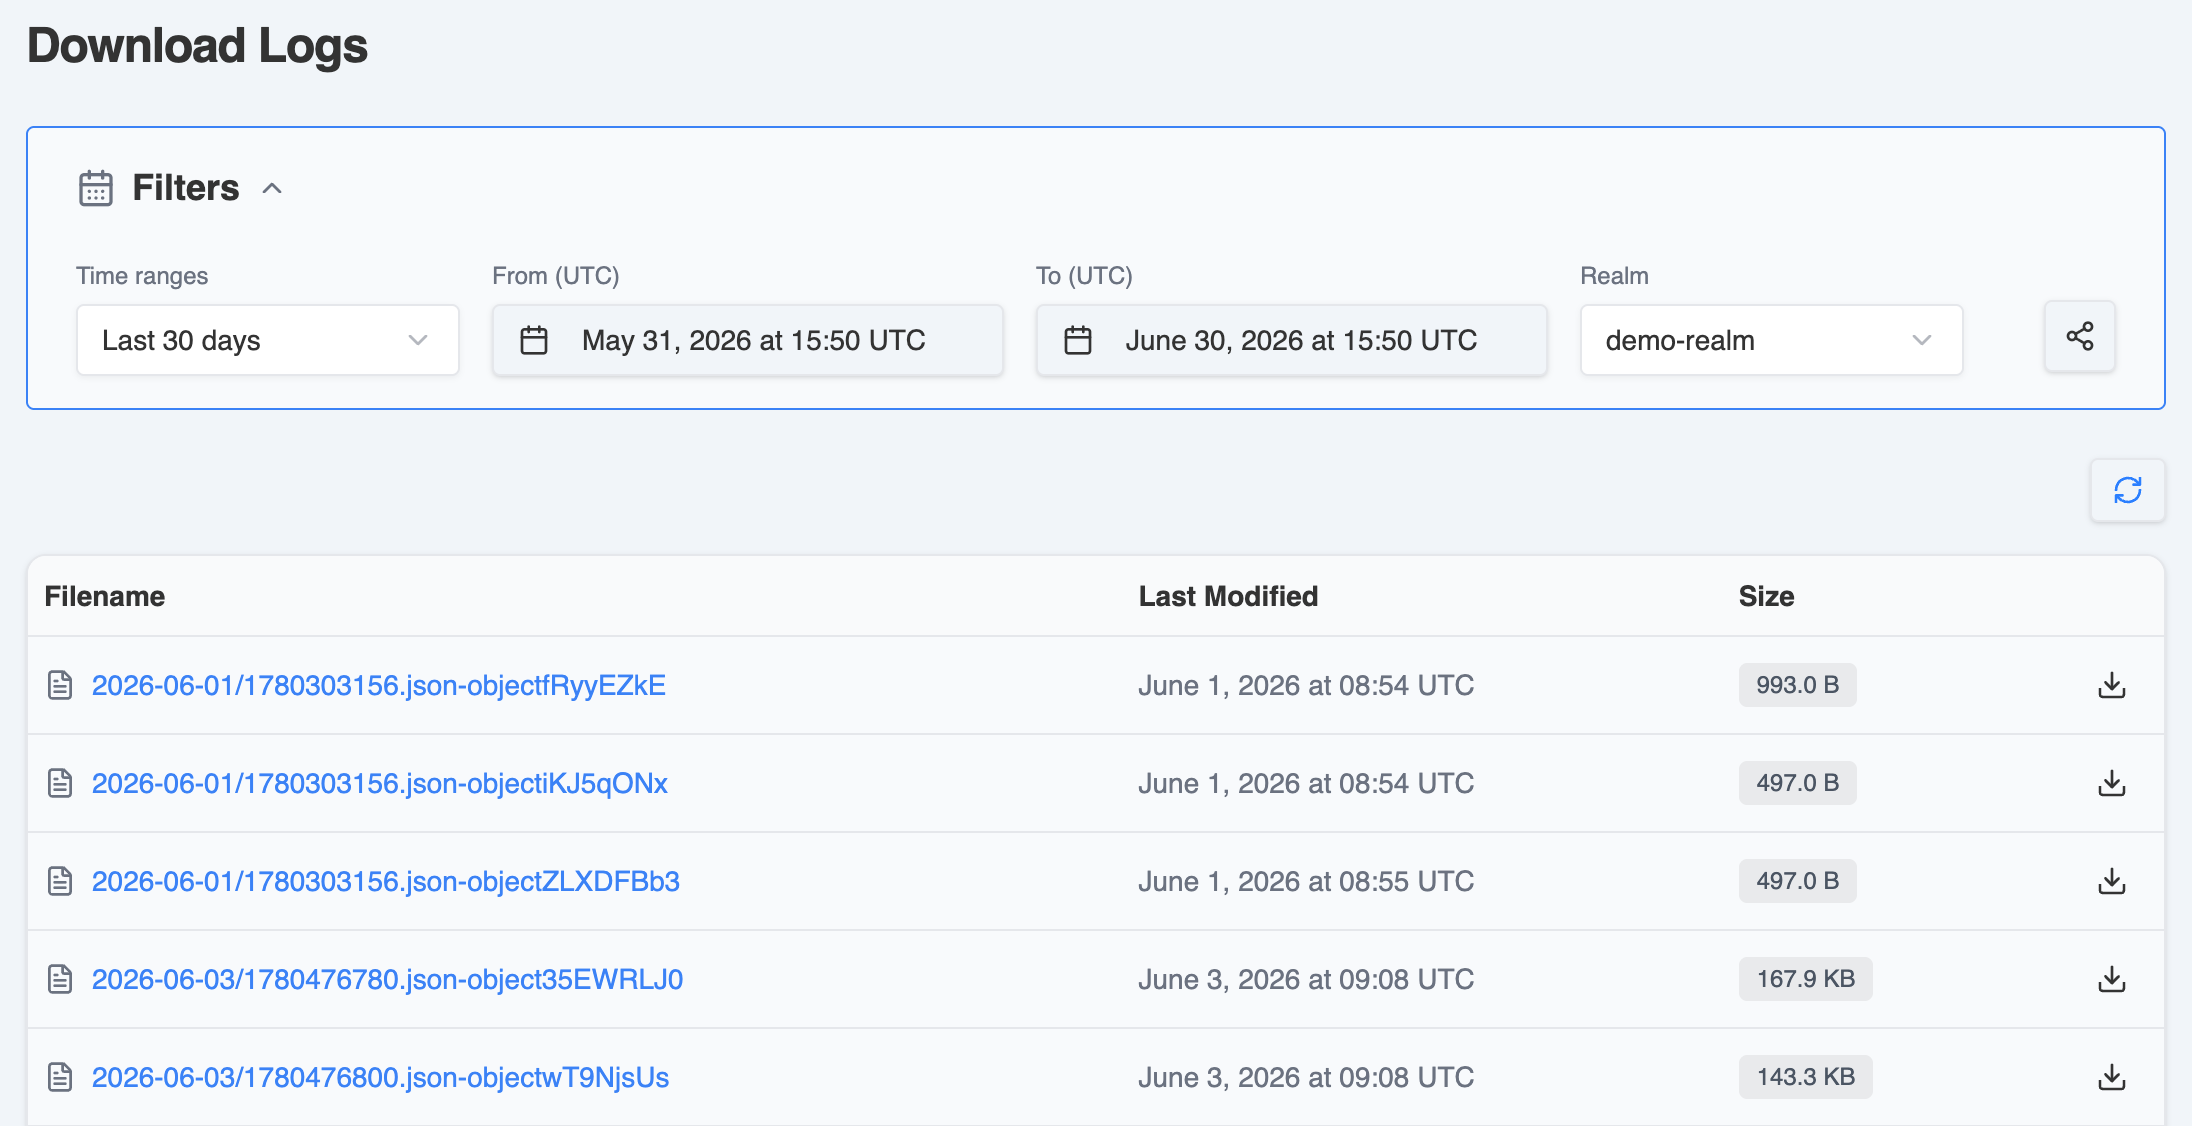Open the From date picker May 31, 2026

(x=748, y=340)
